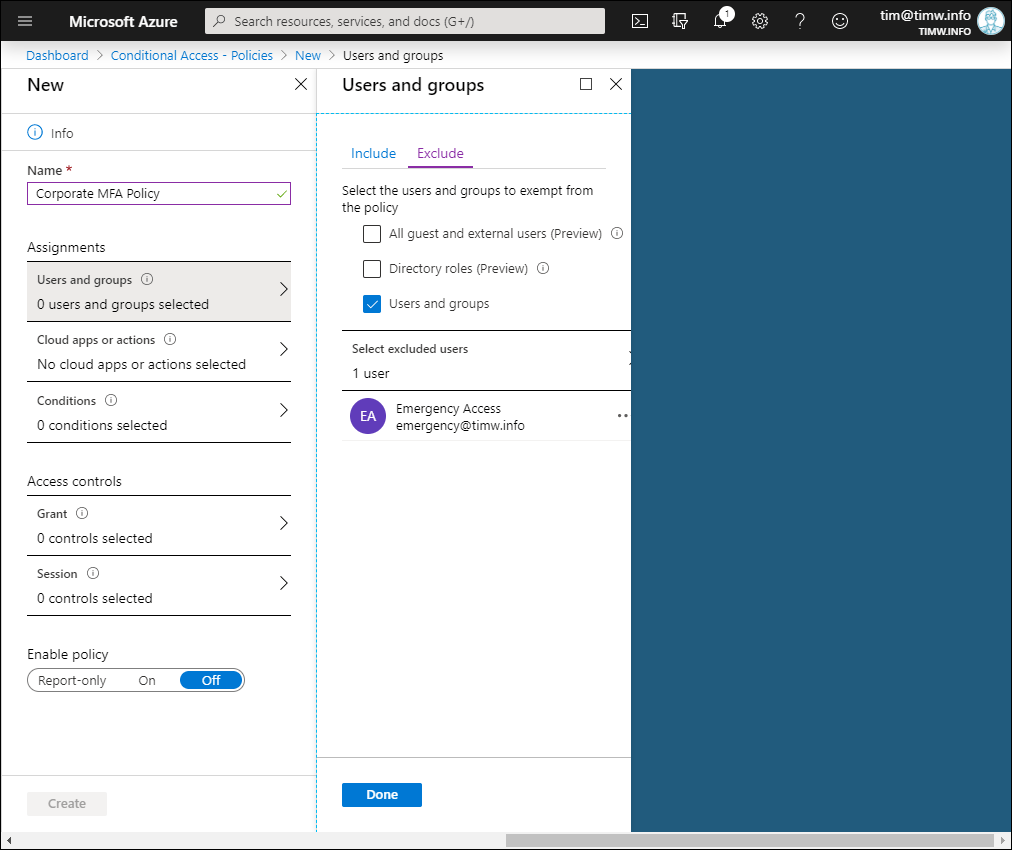The height and width of the screenshot is (850, 1012).
Task: Uncheck the Users and groups checkbox
Action: pos(372,304)
